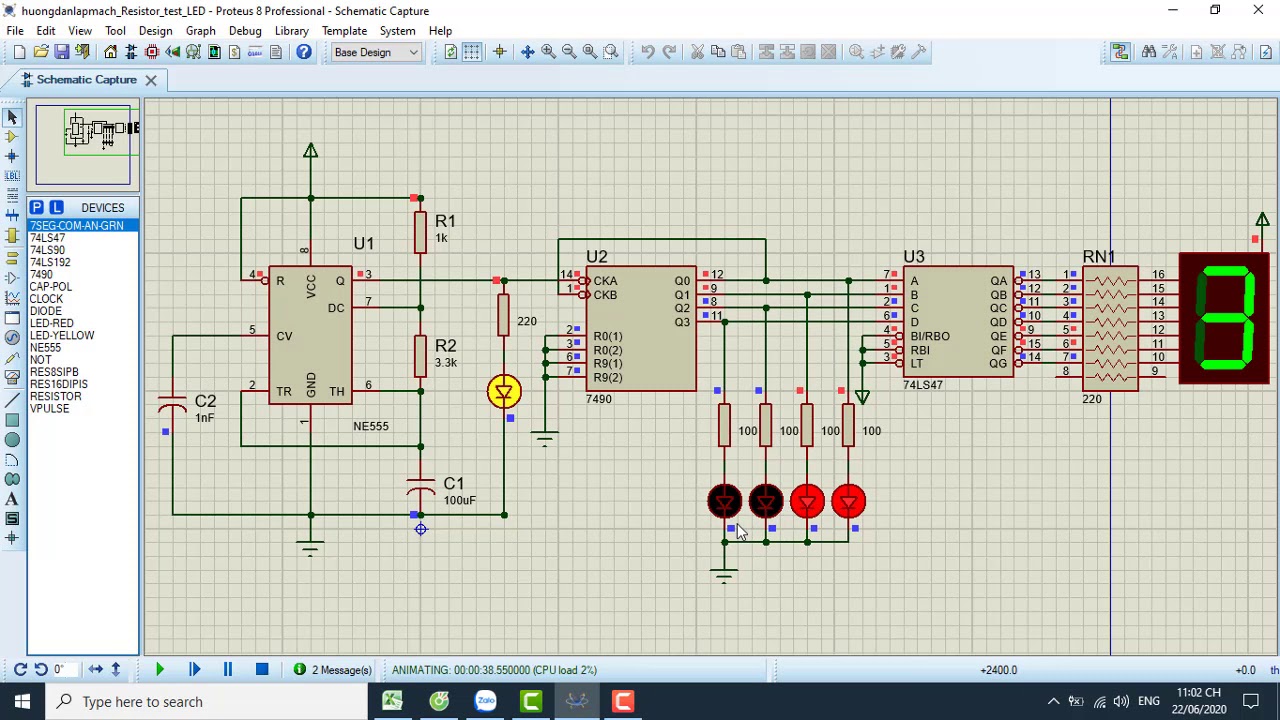
Task: Open the L library manage button
Action: (x=56, y=207)
